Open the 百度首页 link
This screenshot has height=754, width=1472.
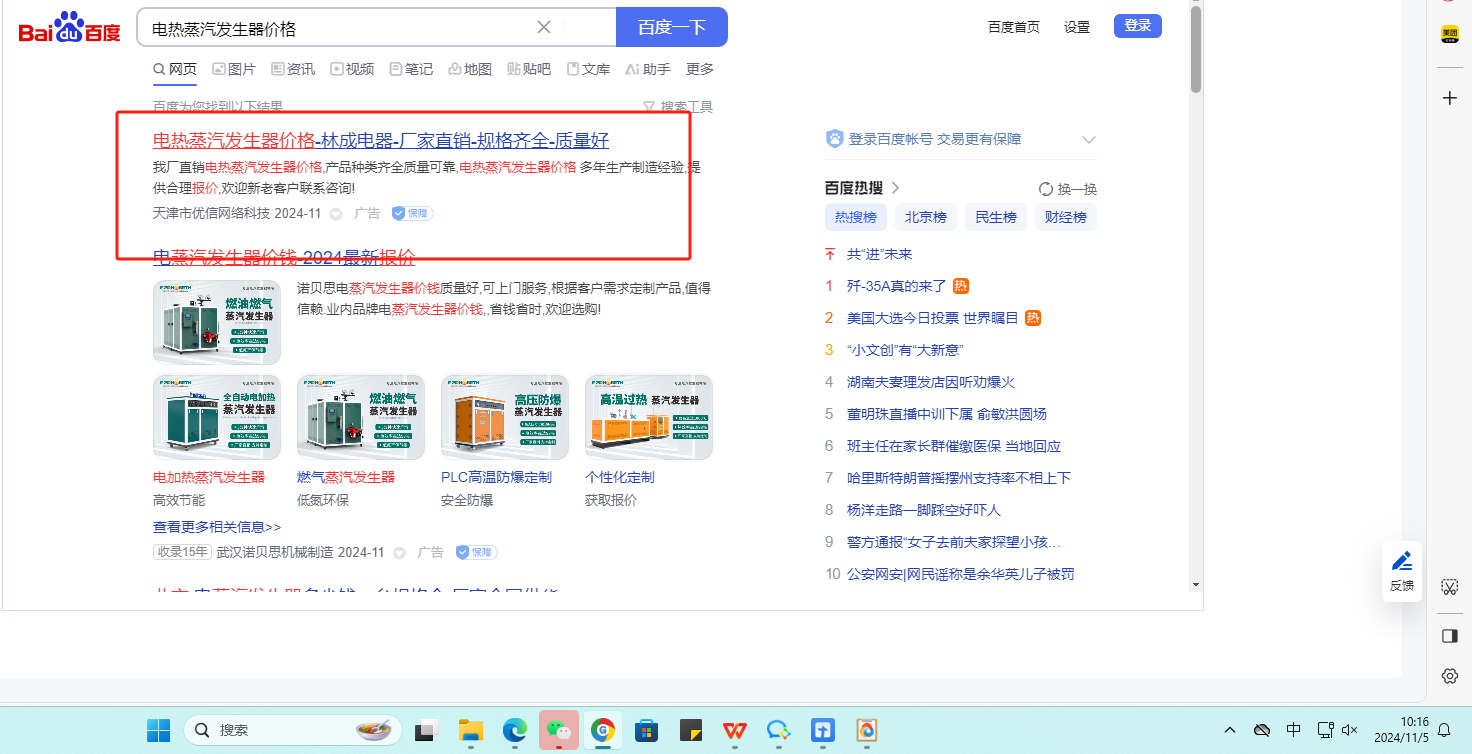coord(1014,27)
